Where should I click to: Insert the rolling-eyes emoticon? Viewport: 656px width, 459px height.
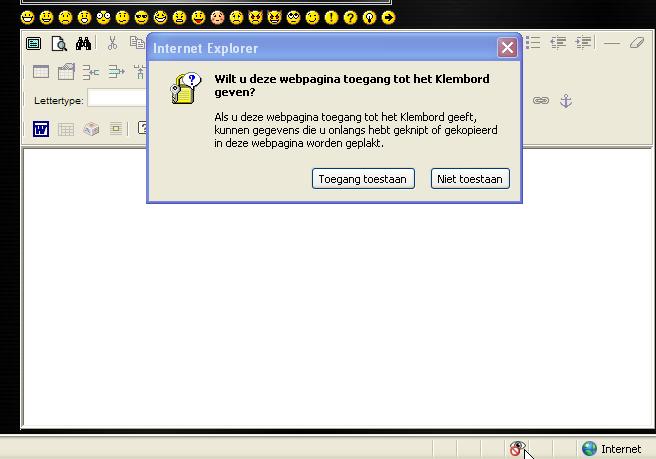[293, 18]
